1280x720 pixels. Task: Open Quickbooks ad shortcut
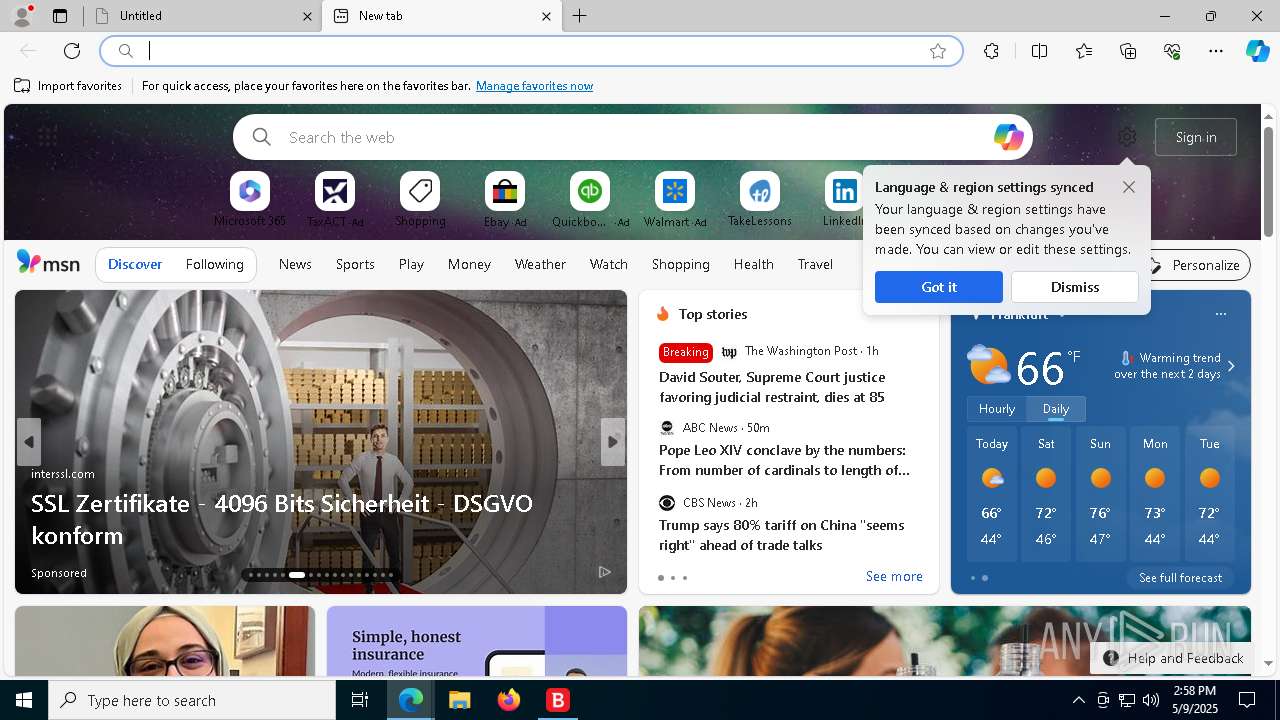pyautogui.click(x=590, y=200)
